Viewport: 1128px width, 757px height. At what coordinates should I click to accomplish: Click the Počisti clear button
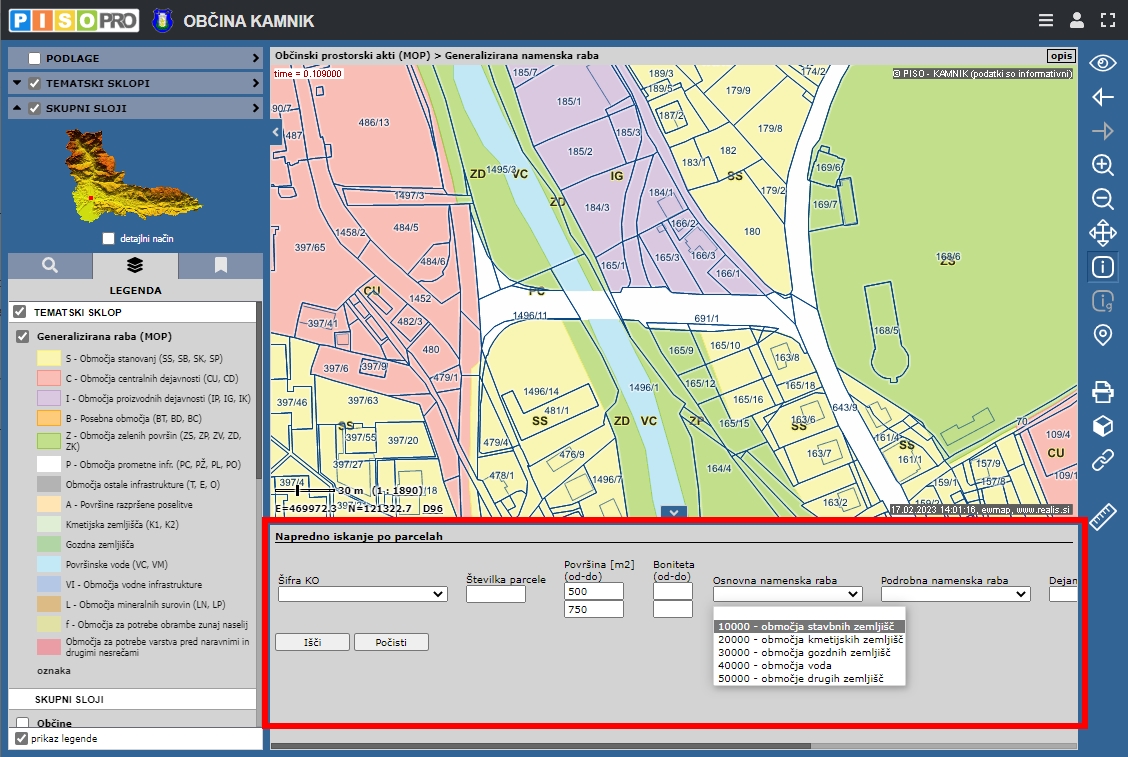(391, 642)
